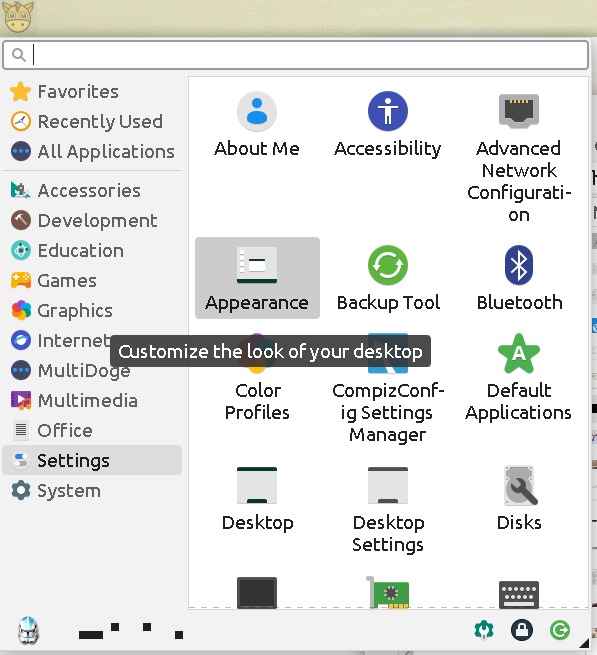Open the green circuit card item
The width and height of the screenshot is (597, 655).
point(388,592)
